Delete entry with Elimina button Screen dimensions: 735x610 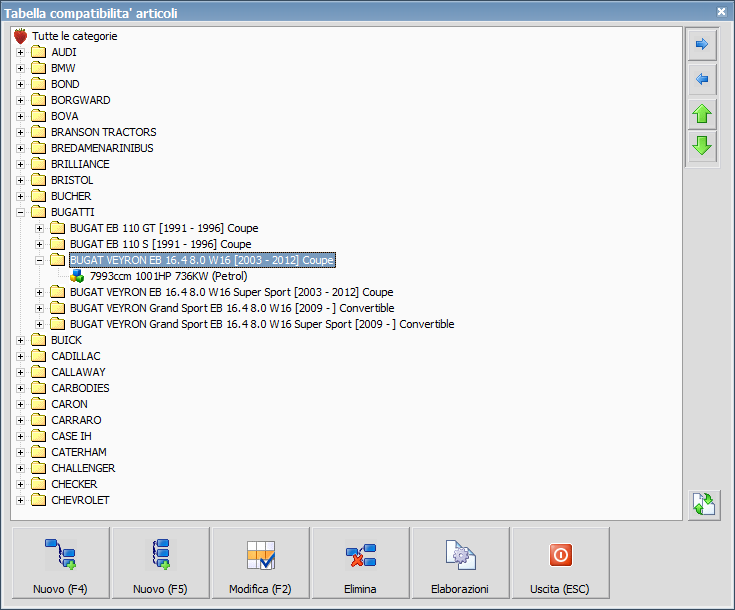pos(360,563)
